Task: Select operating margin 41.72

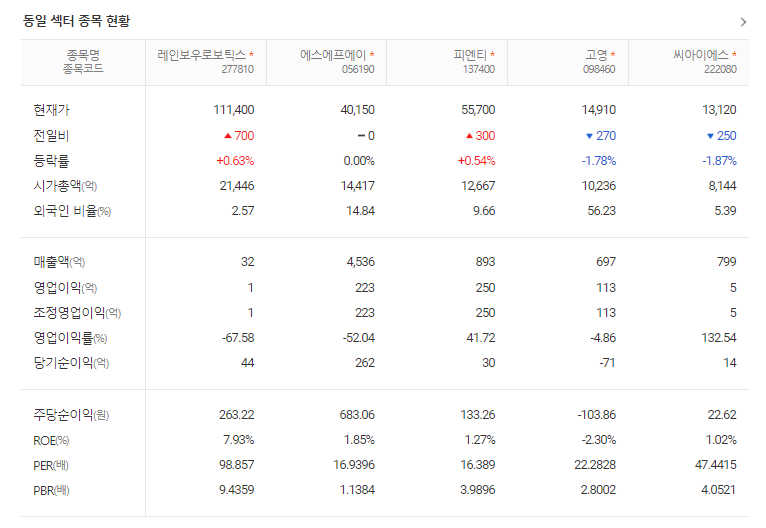Action: tap(481, 338)
